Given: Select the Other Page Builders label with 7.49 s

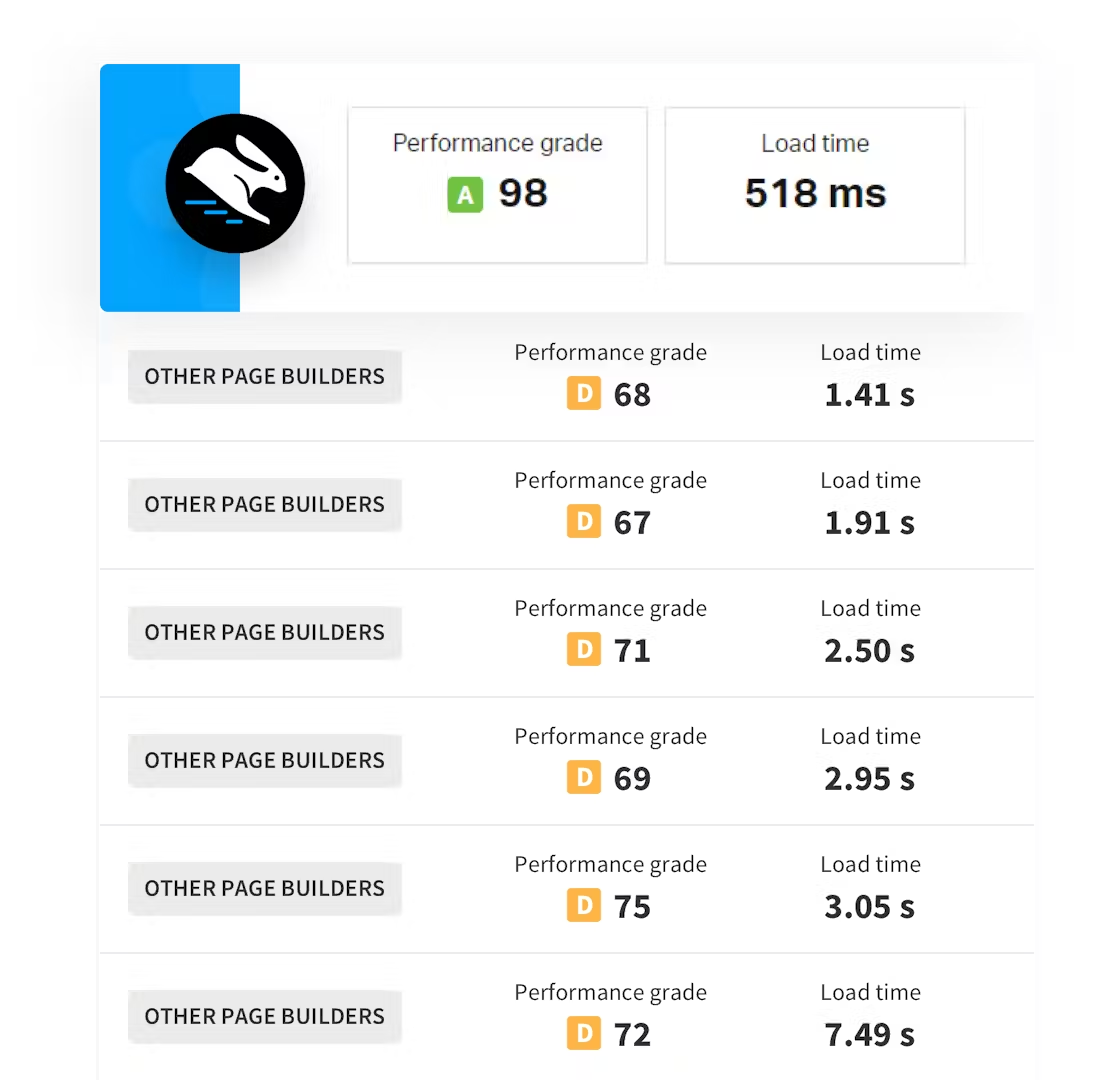Looking at the screenshot, I should point(264,1017).
